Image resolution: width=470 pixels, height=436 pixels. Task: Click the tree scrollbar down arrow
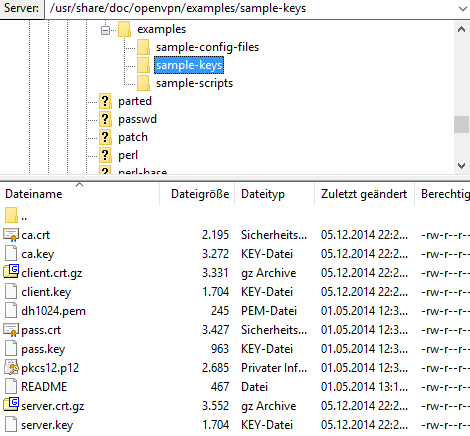(461, 166)
